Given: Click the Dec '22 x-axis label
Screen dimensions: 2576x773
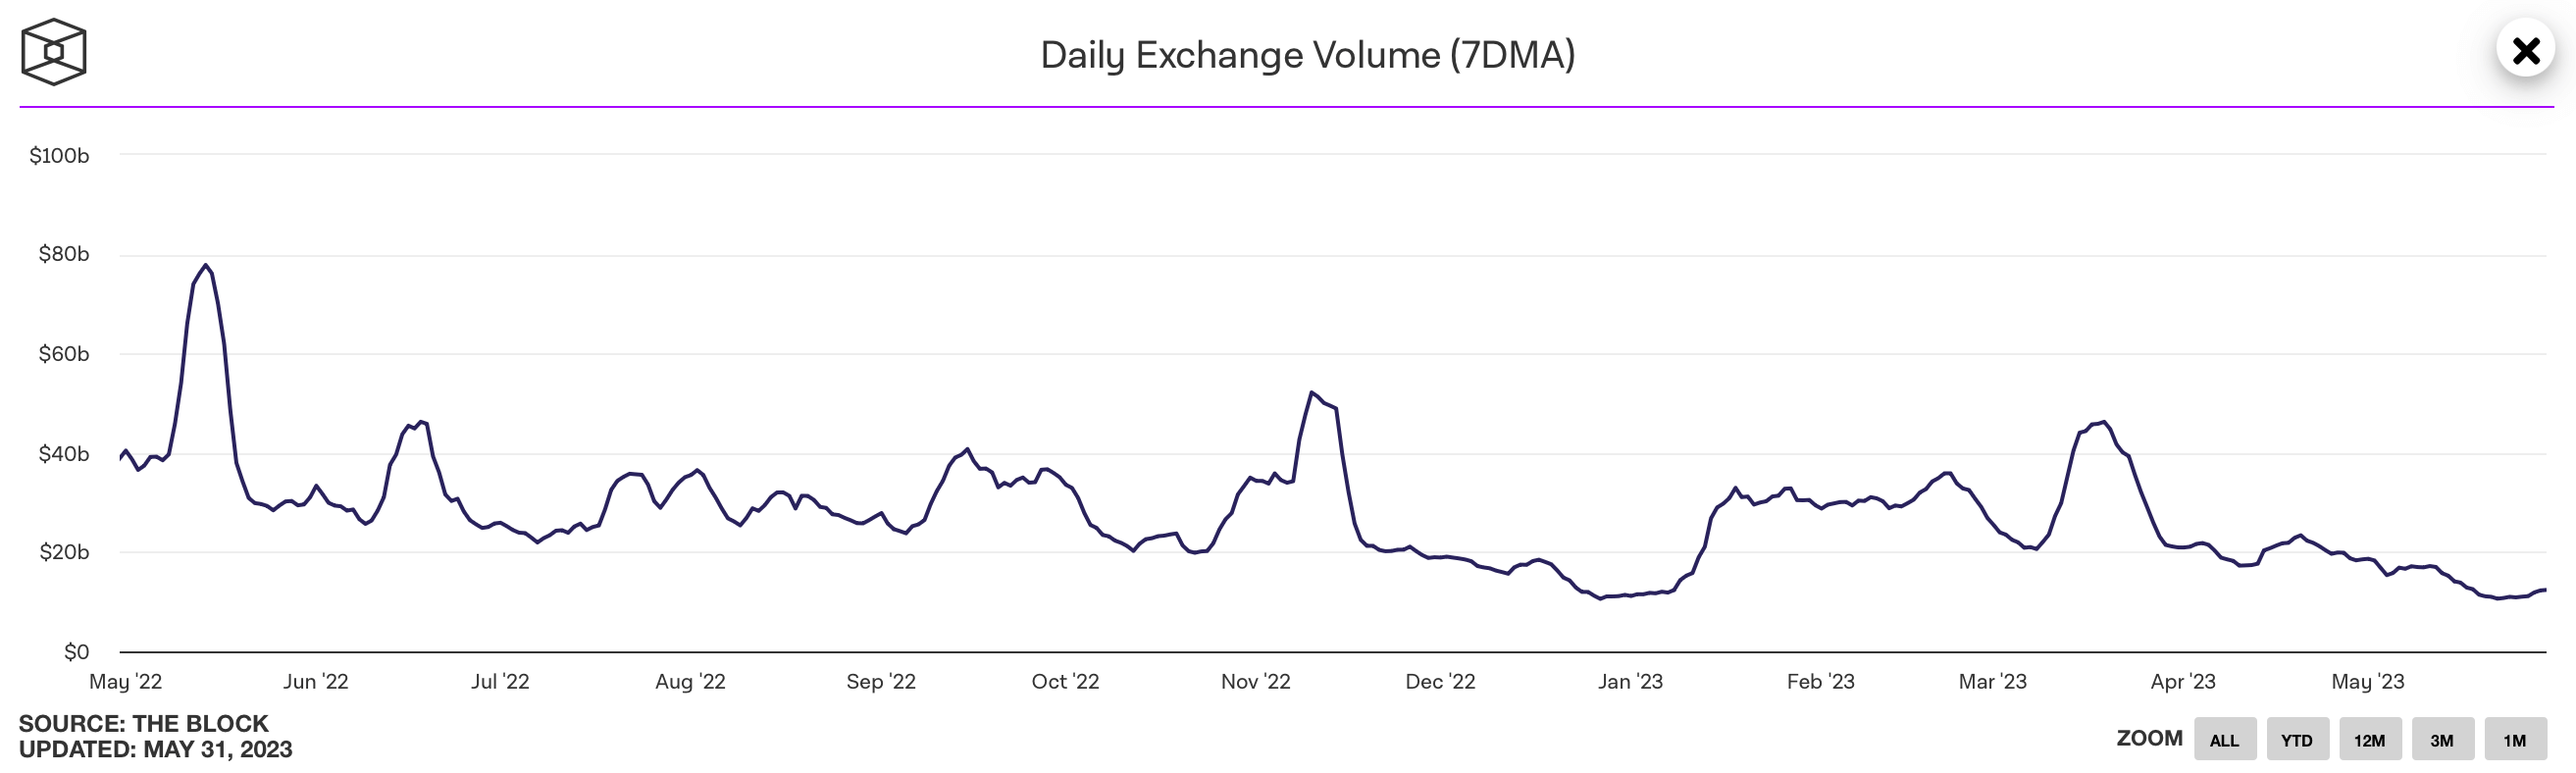Looking at the screenshot, I should 1440,682.
